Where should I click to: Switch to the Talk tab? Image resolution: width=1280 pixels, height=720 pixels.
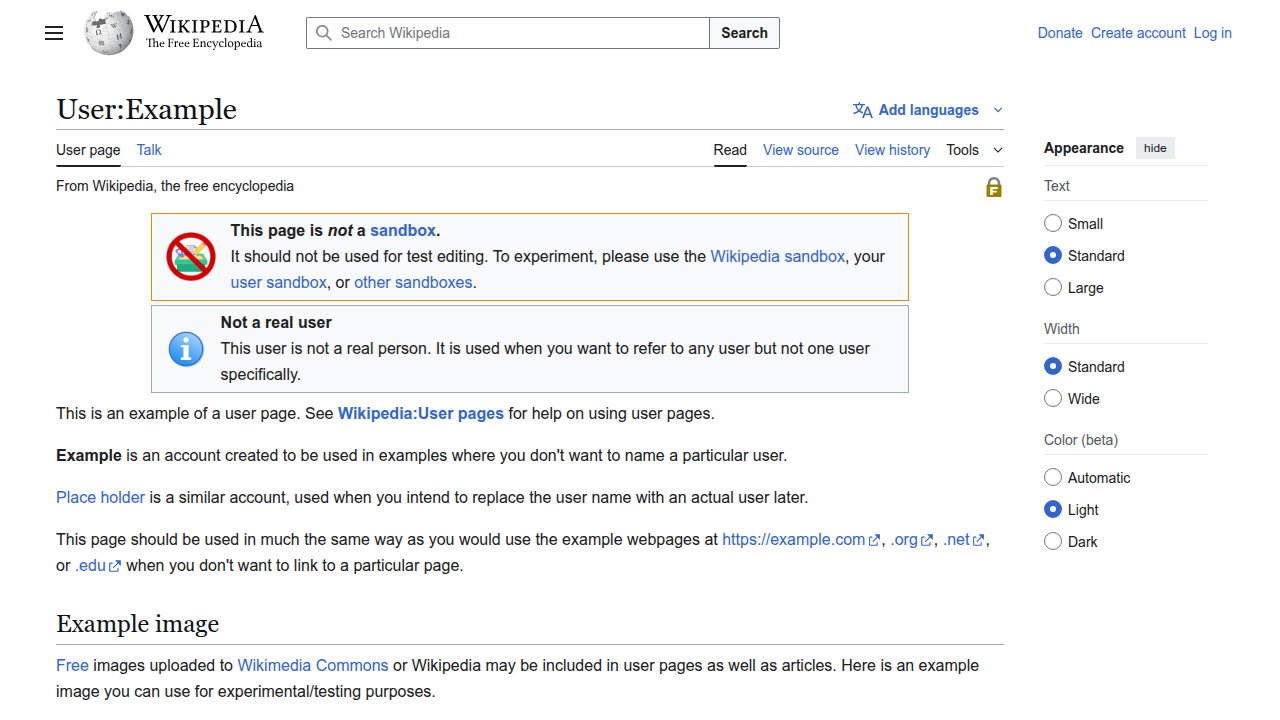148,150
